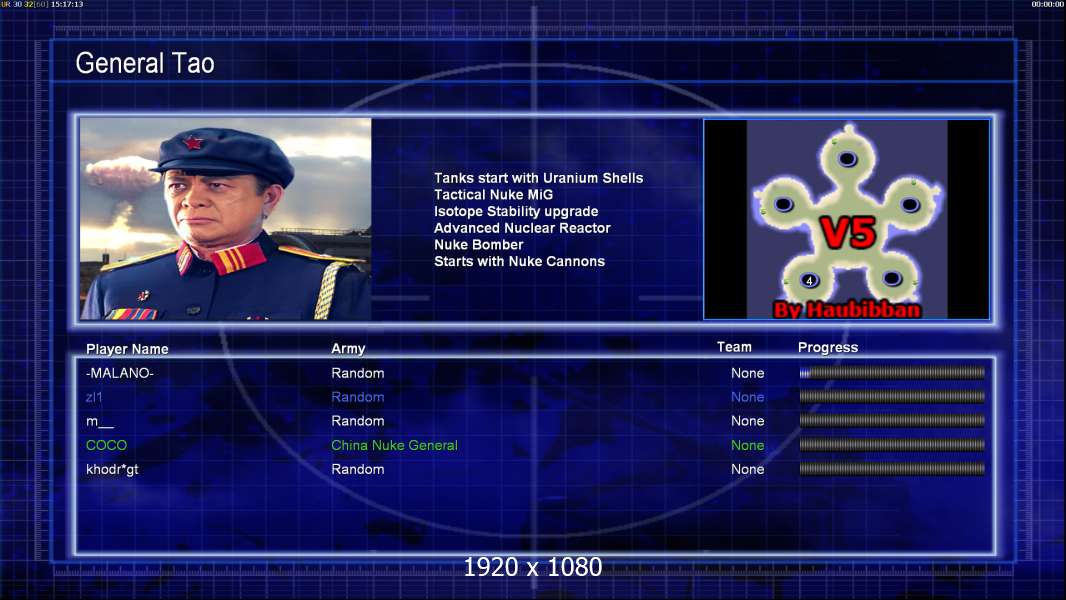Select the COCO player name

106,445
